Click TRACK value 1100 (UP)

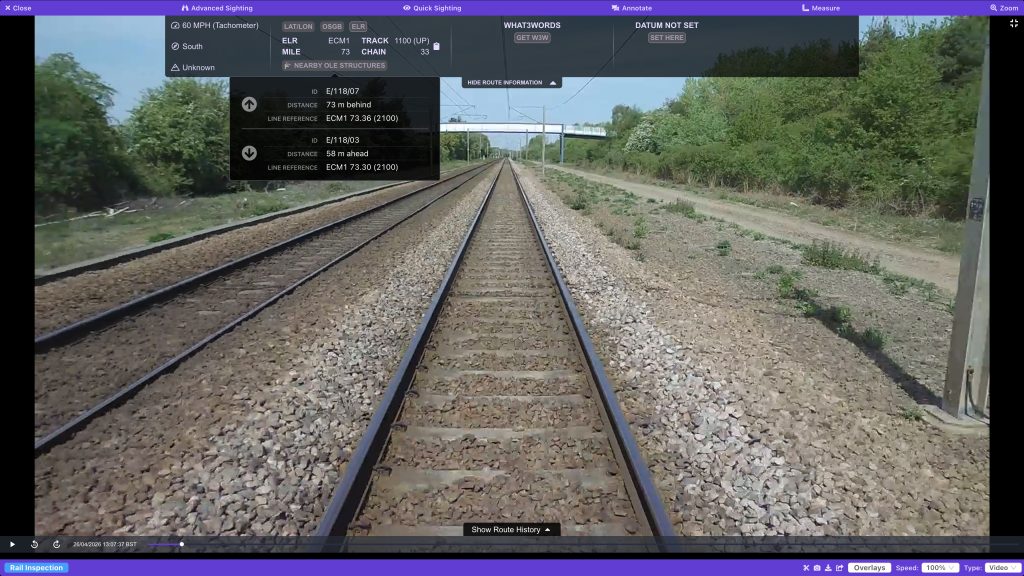tap(411, 40)
